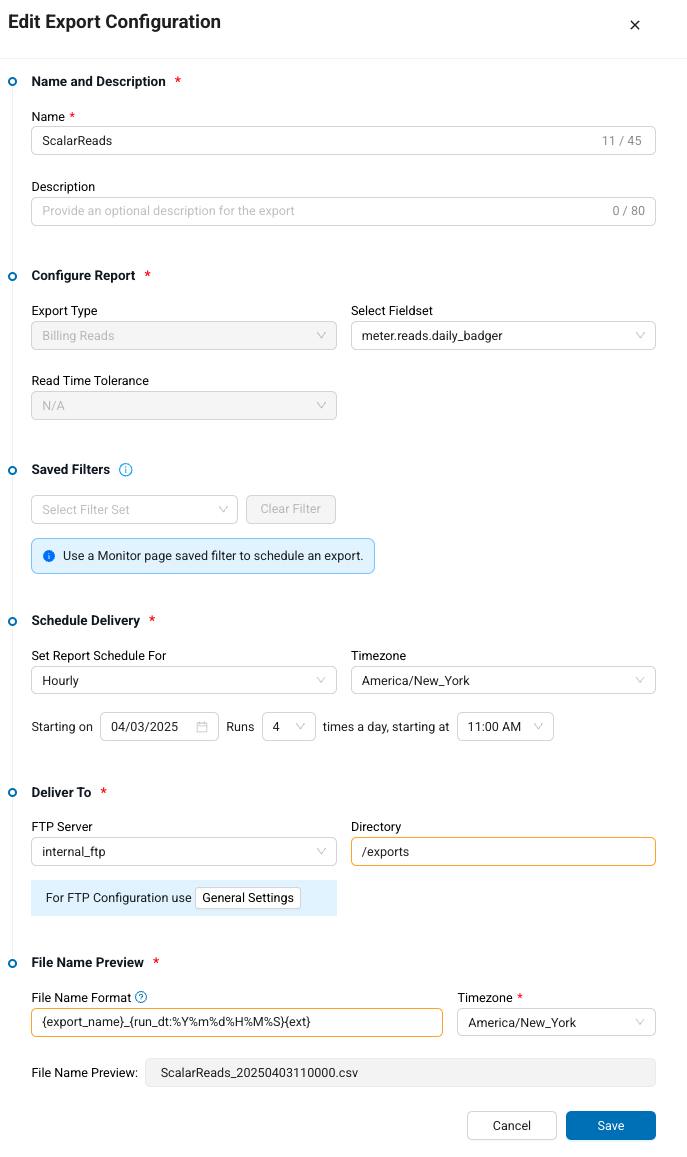687x1157 pixels.
Task: Open the Schedule Delivery Timezone dropdown
Action: click(503, 680)
